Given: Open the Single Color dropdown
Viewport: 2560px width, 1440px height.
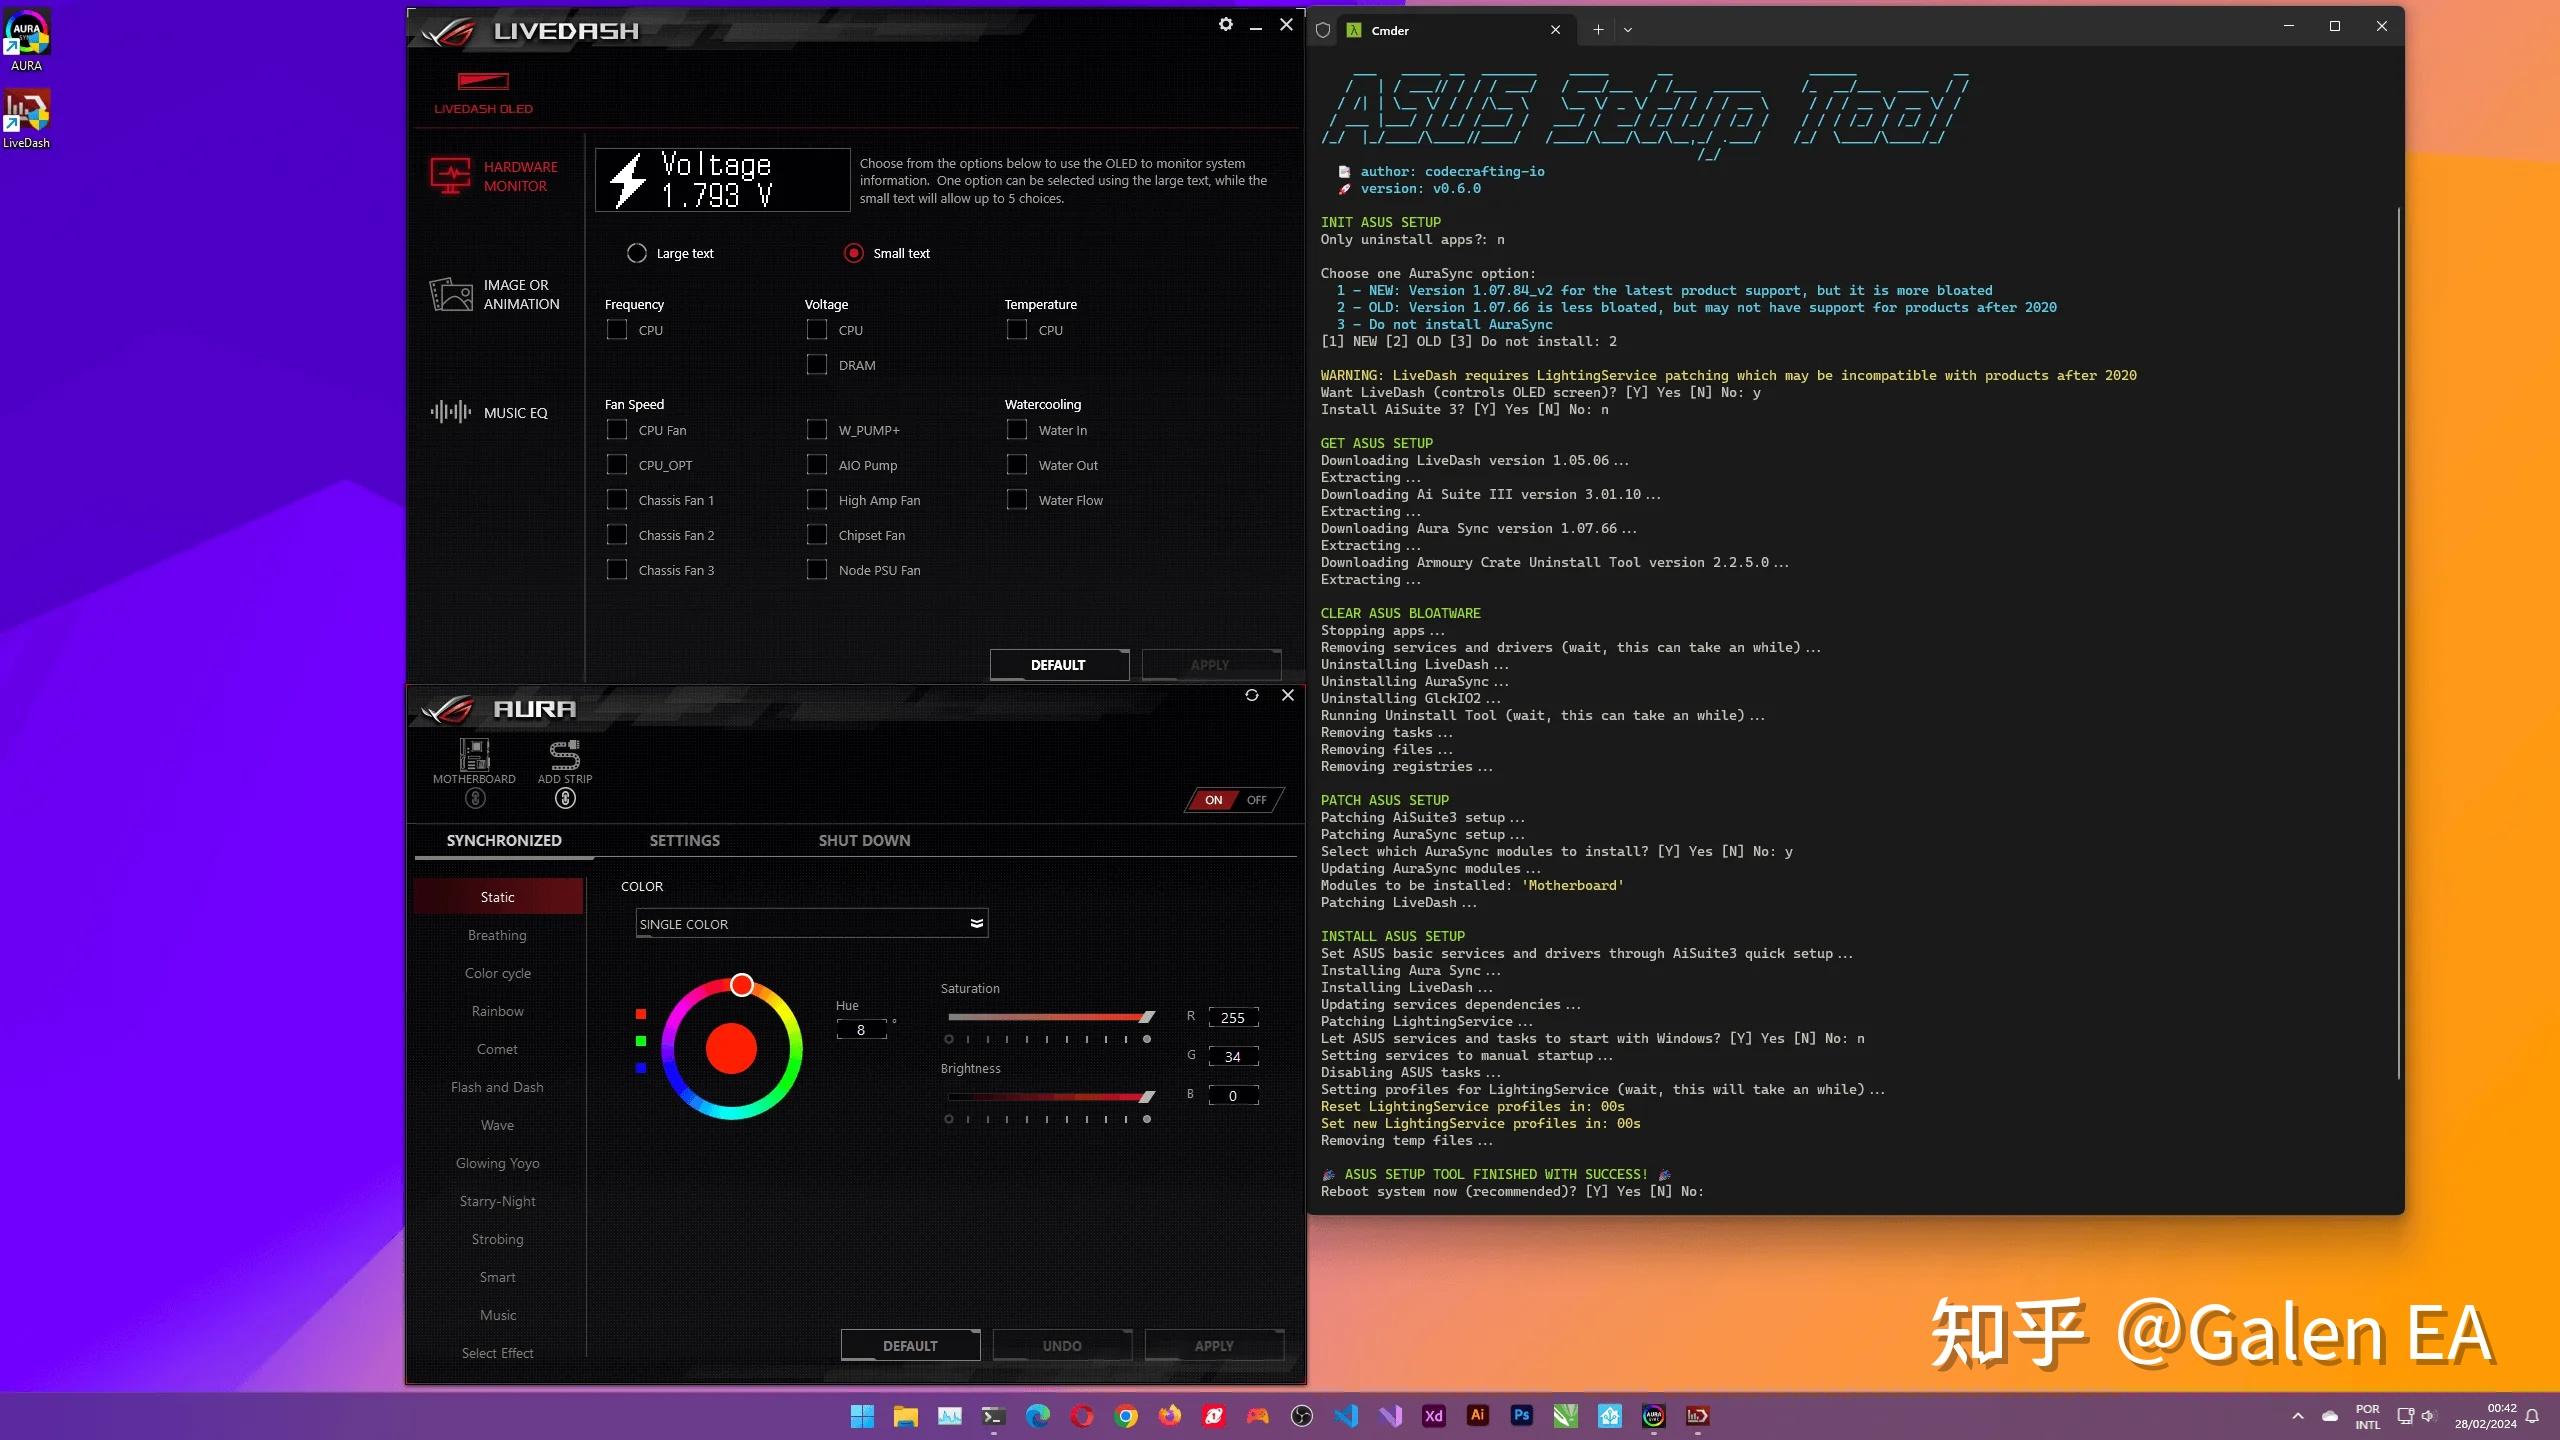Looking at the screenshot, I should pyautogui.click(x=812, y=924).
